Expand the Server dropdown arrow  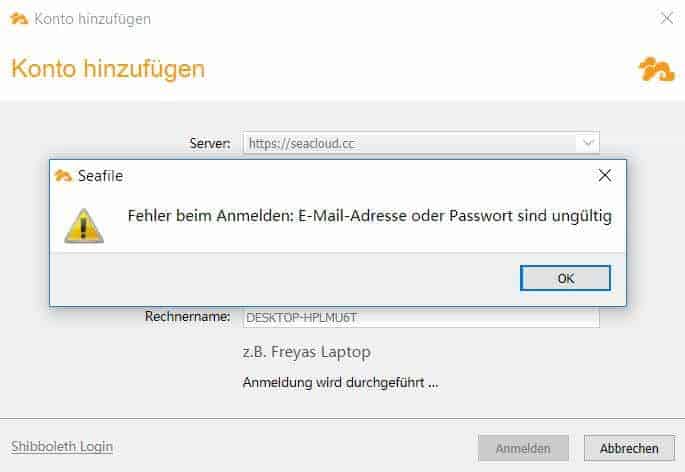(588, 143)
